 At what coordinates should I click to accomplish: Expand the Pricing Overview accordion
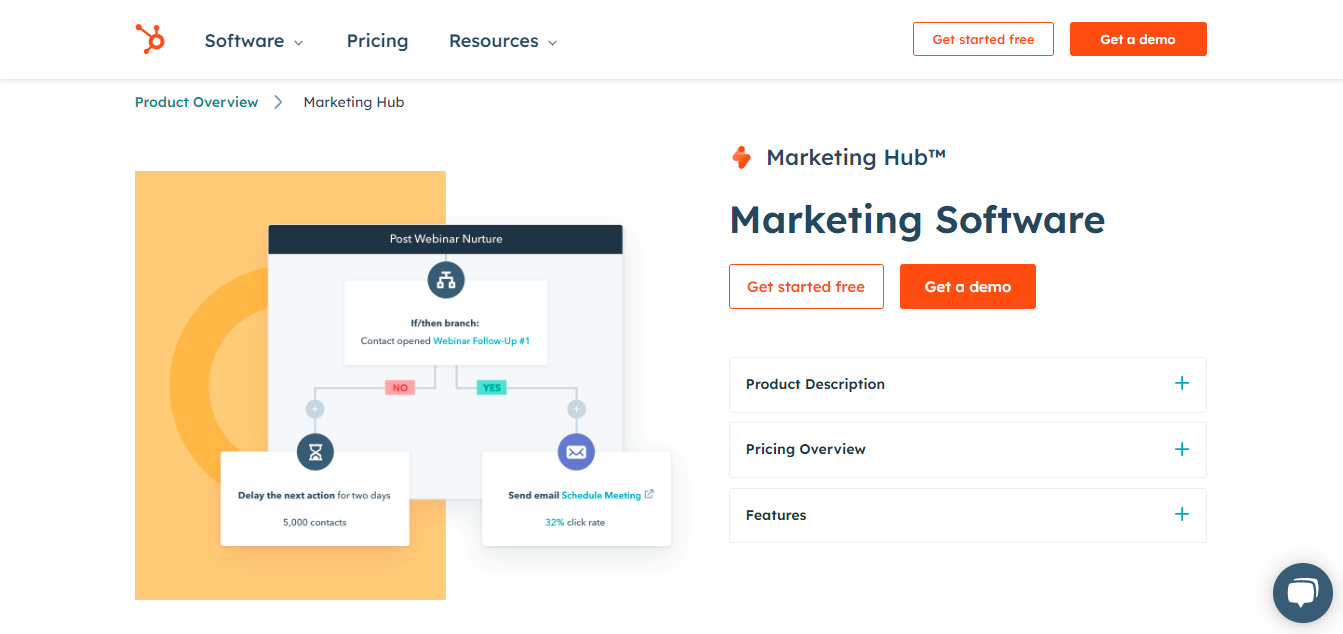click(968, 450)
